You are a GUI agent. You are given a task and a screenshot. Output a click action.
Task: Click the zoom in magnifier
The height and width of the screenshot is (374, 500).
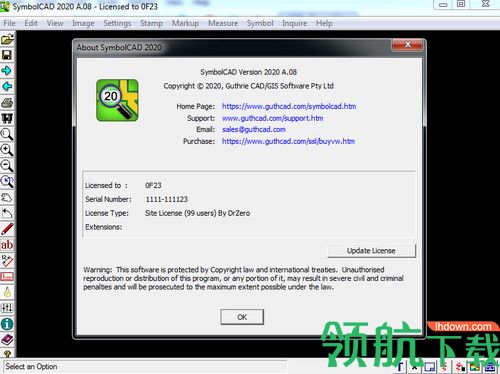pyautogui.click(x=7, y=150)
